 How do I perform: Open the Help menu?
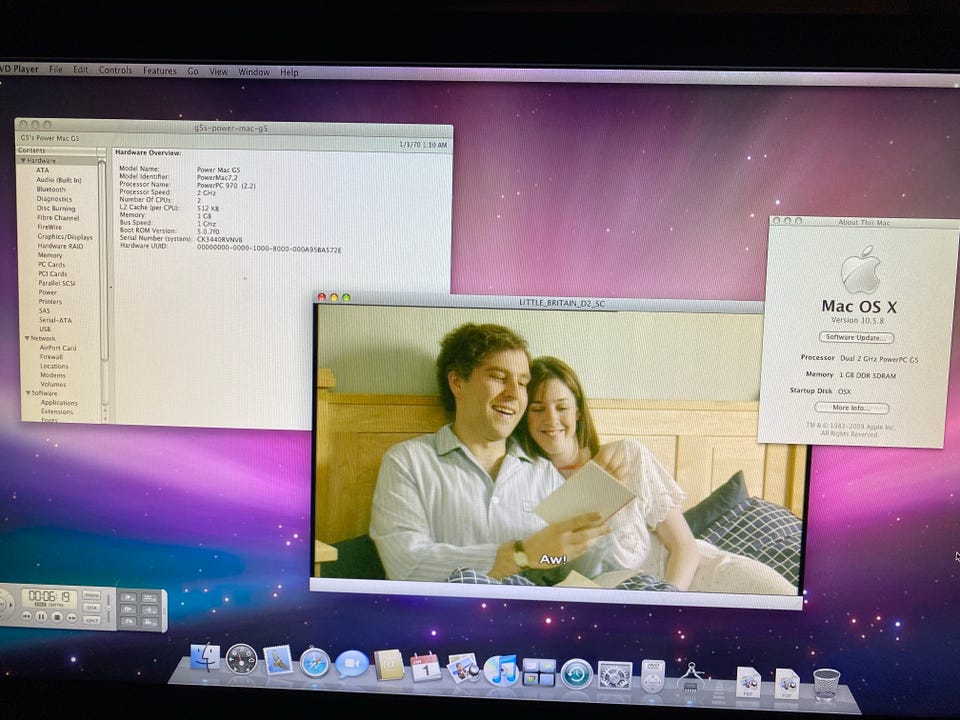289,72
